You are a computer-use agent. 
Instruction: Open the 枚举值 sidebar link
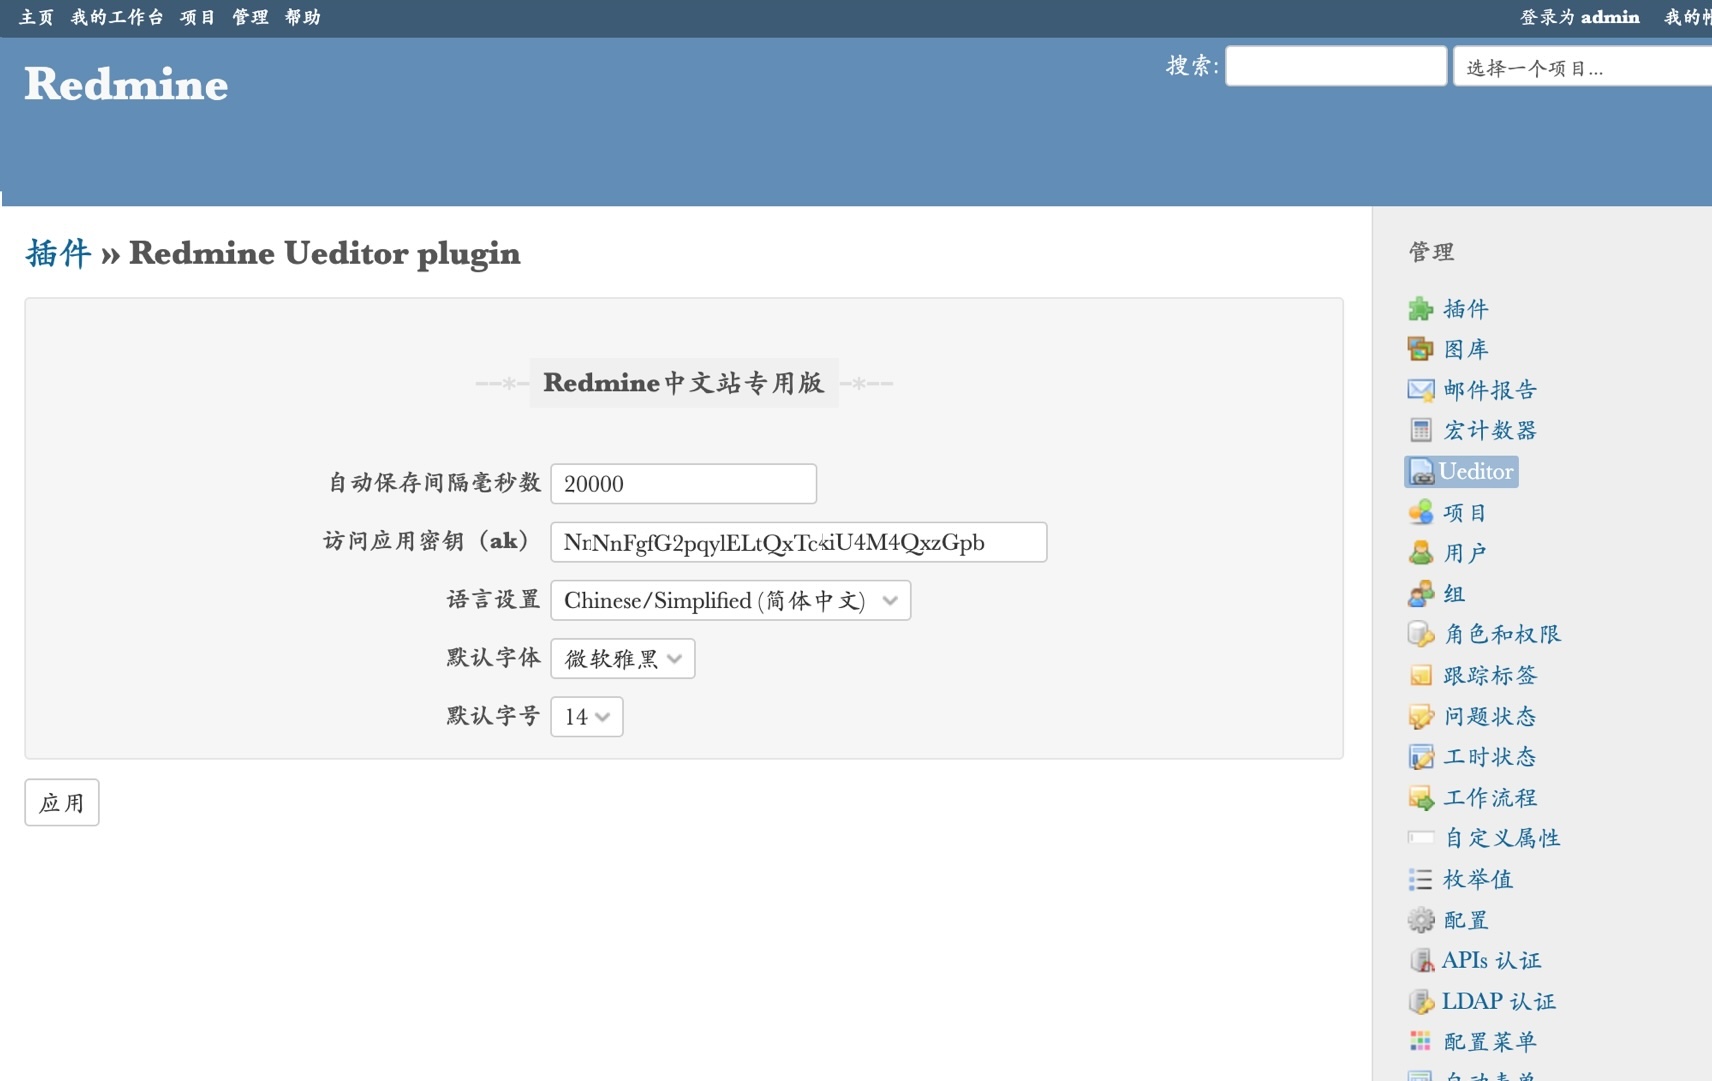coord(1478,879)
